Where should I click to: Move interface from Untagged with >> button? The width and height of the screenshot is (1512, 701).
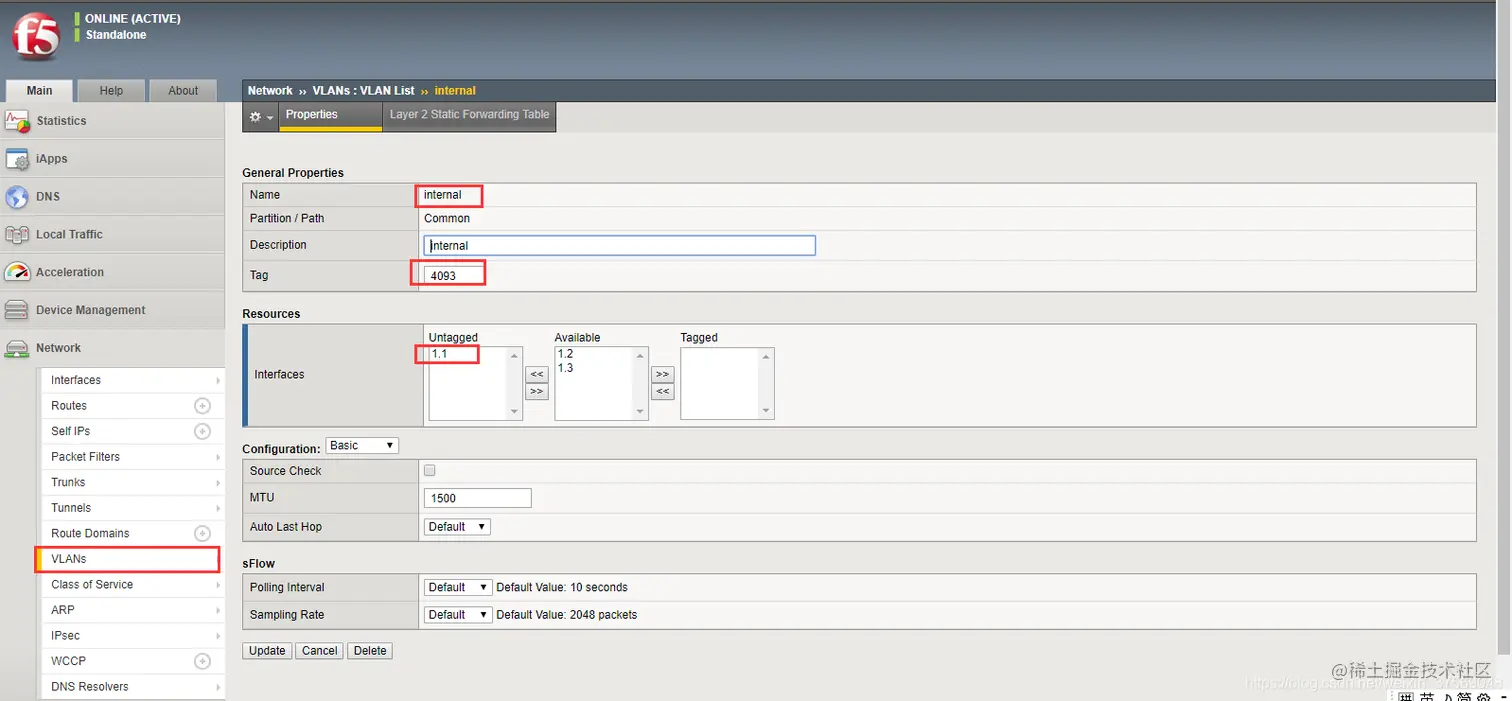tap(537, 391)
